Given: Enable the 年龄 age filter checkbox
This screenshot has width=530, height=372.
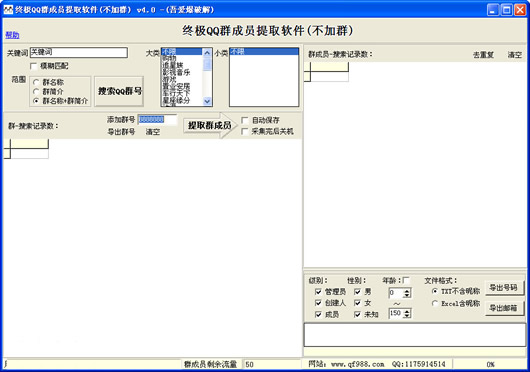Looking at the screenshot, I should (x=406, y=280).
